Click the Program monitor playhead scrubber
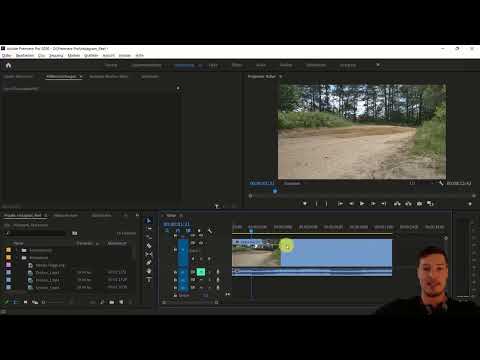Screen dimensions: 480x360 tap(275, 191)
